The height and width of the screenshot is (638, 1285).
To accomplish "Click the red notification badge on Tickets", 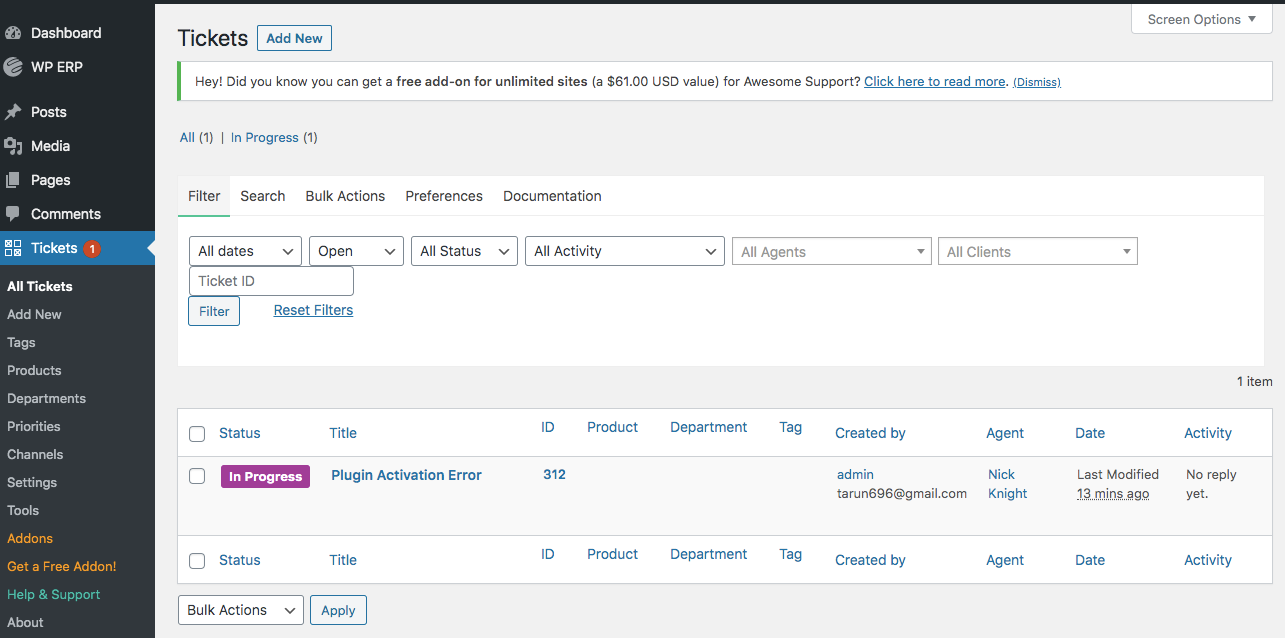I will point(91,247).
